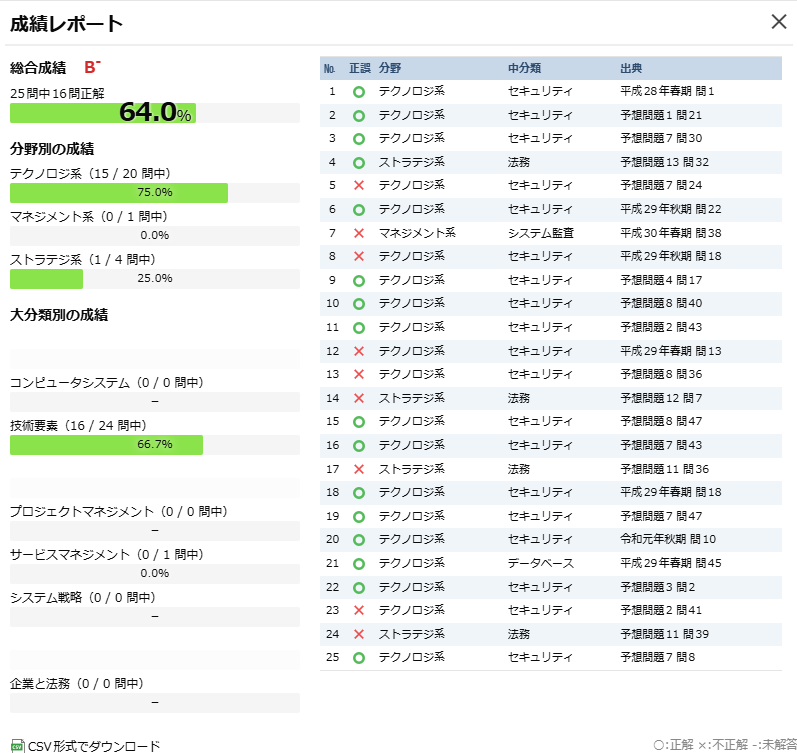Click the green circle in row 25
Image resolution: width=797 pixels, height=753 pixels.
[359, 658]
